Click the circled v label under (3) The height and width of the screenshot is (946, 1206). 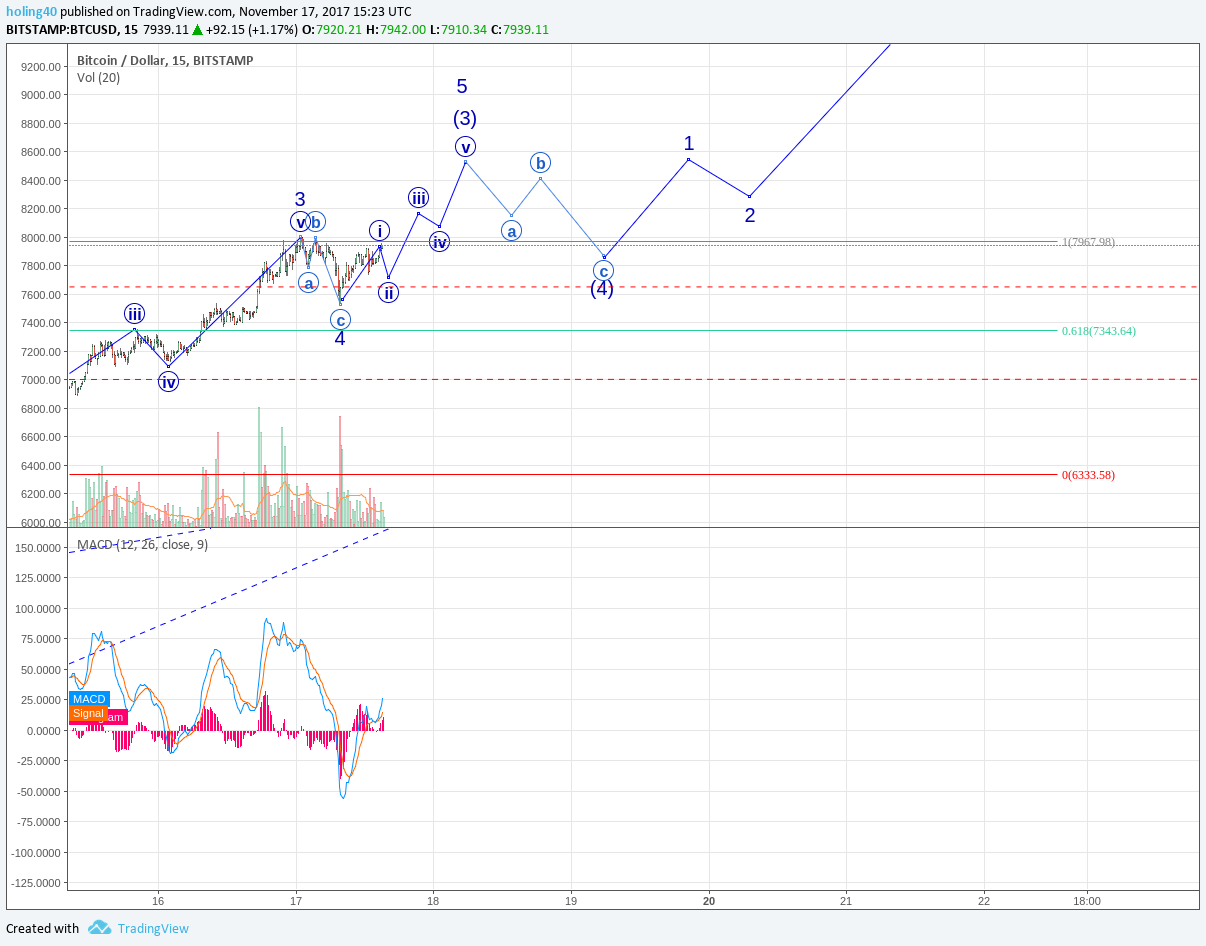coord(465,147)
